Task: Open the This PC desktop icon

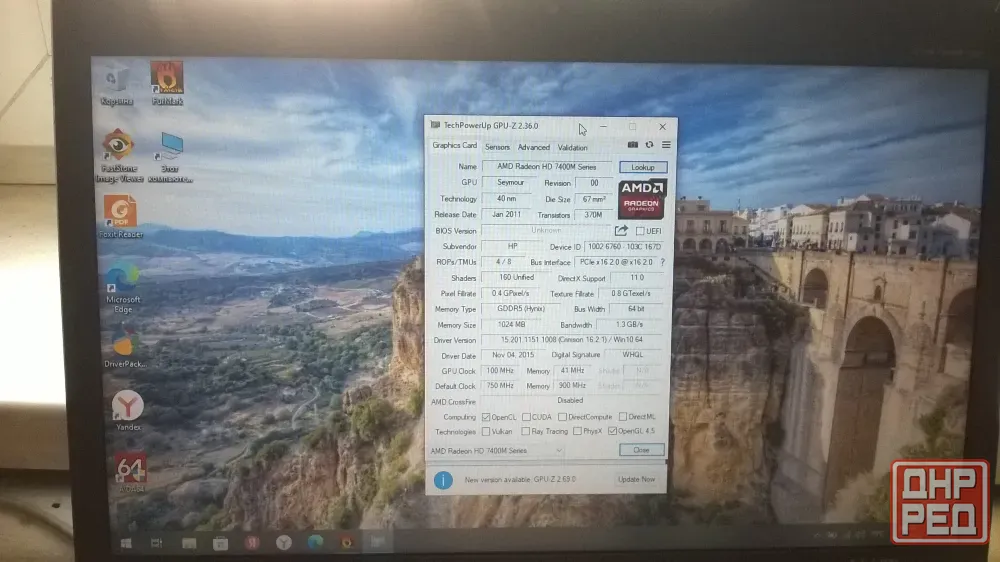Action: pos(170,158)
